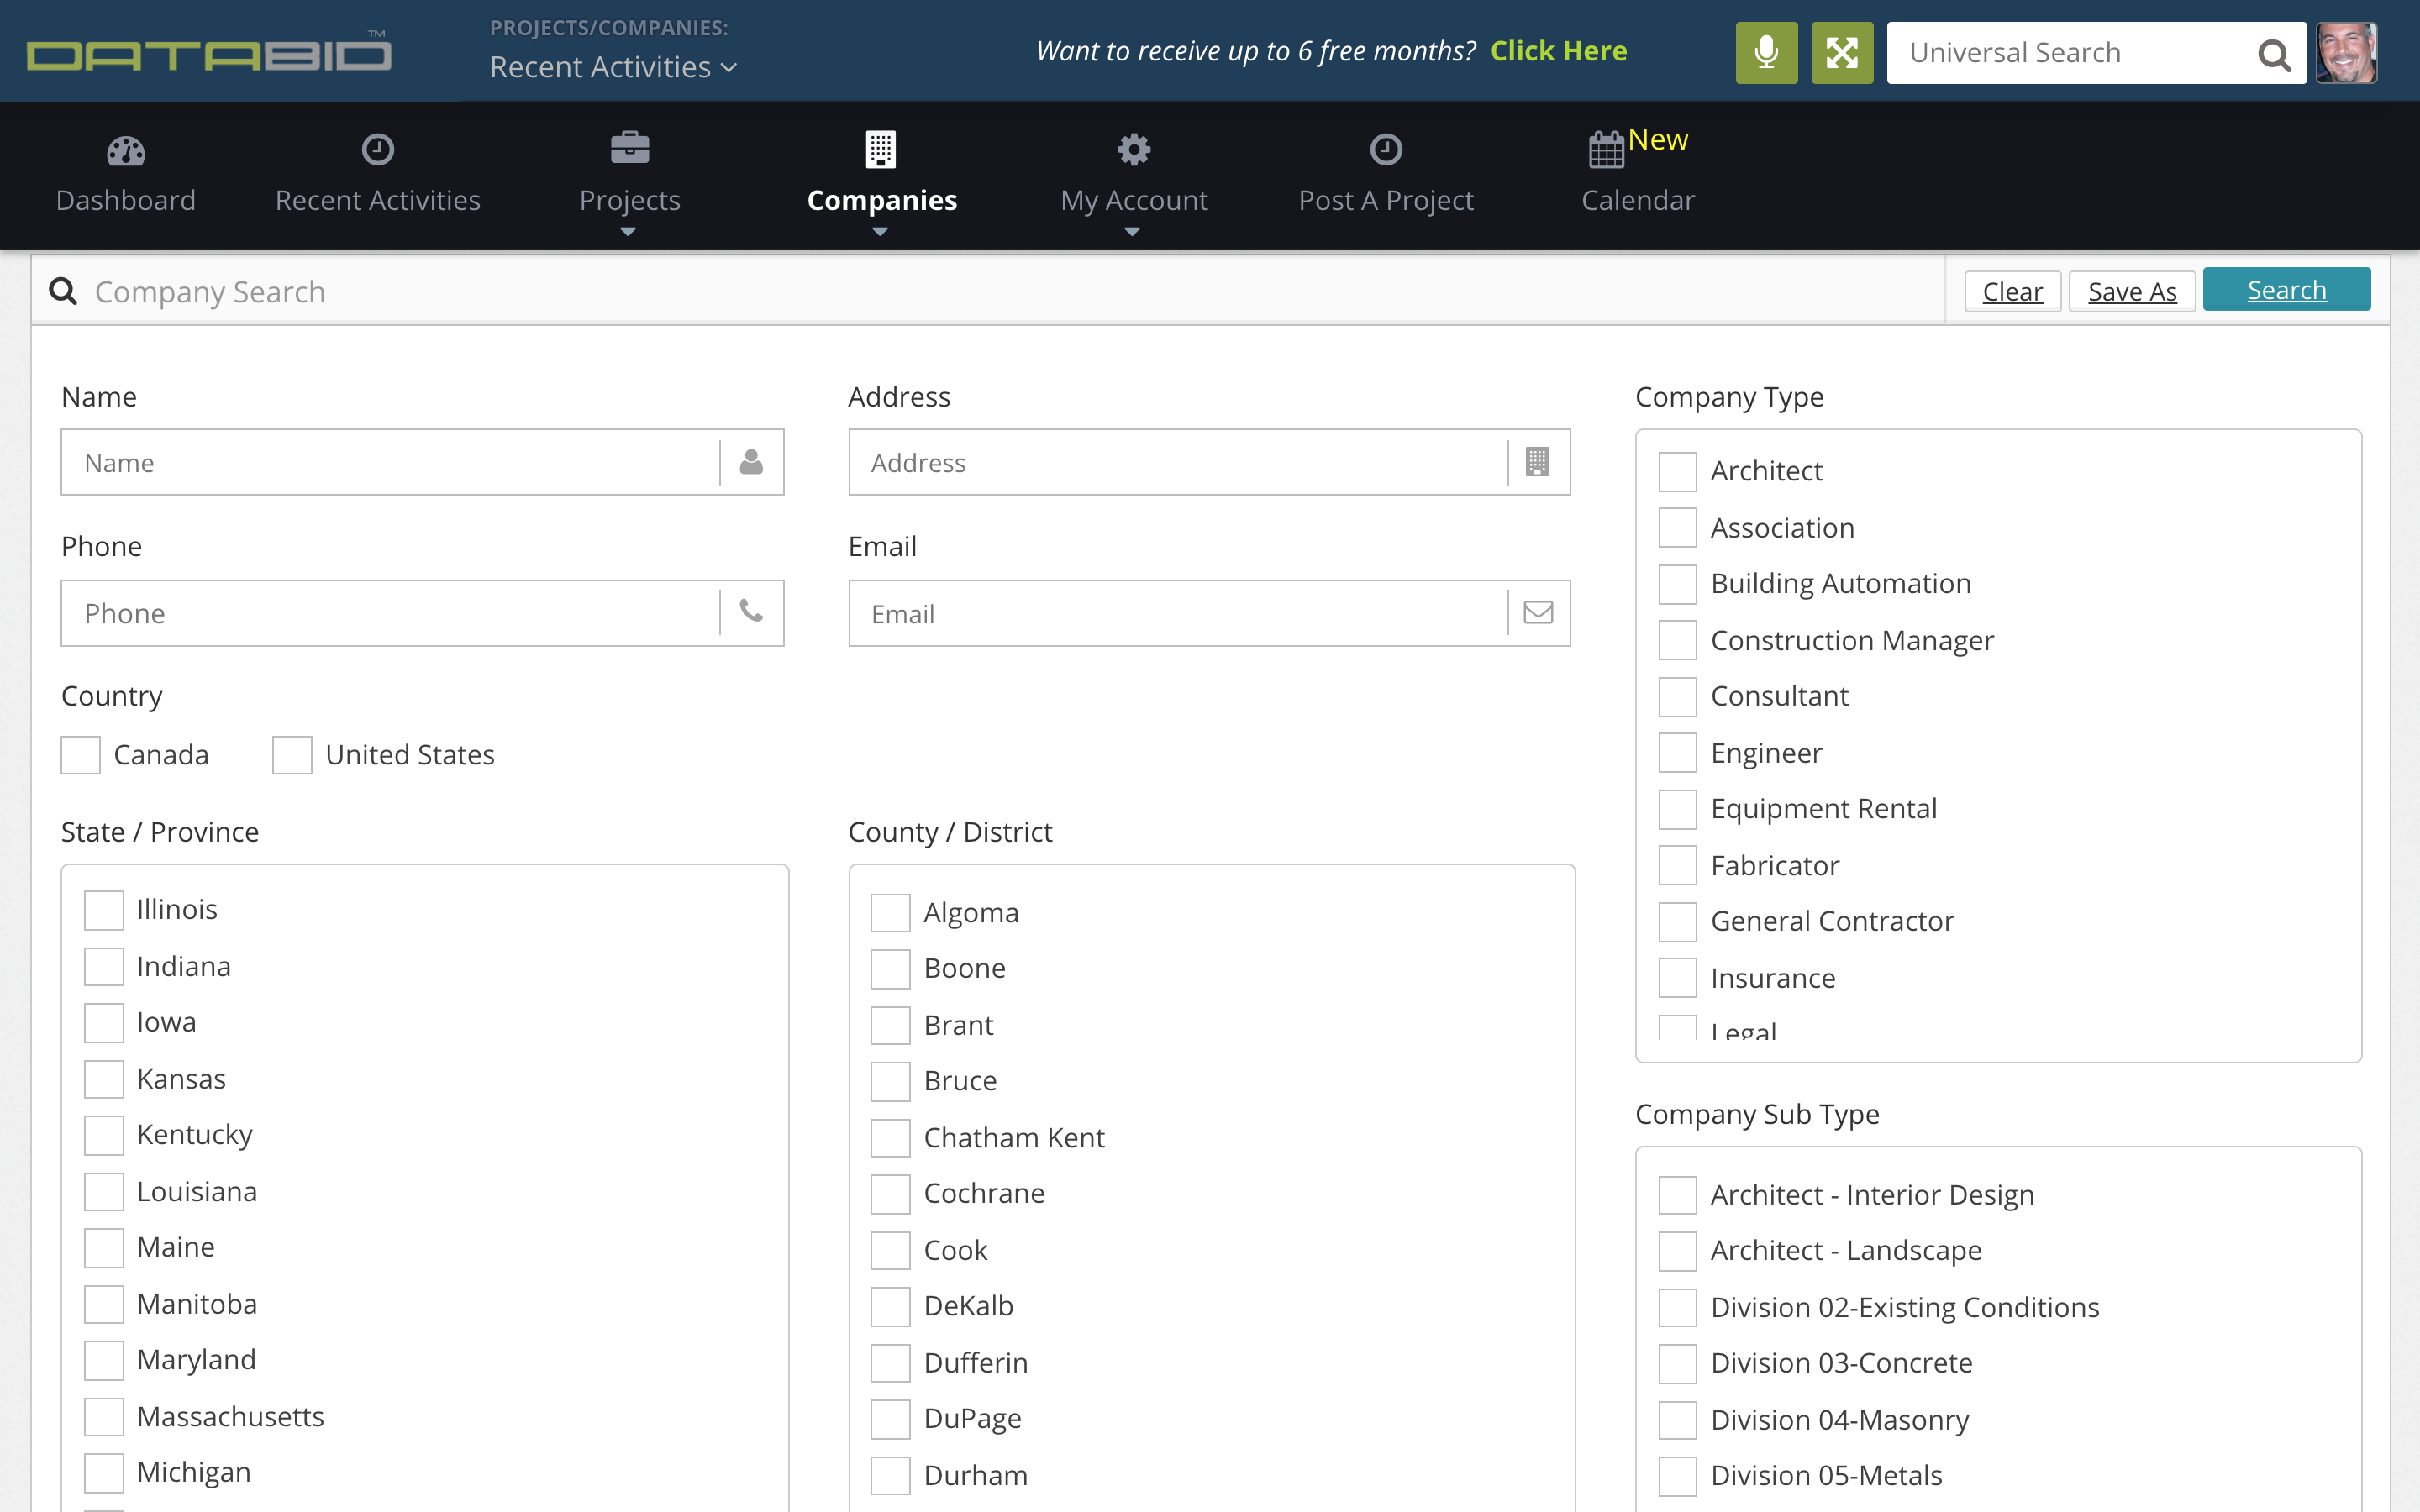Screen dimensions: 2420x1512
Task: Check Equipment Rental company type
Action: point(1677,809)
